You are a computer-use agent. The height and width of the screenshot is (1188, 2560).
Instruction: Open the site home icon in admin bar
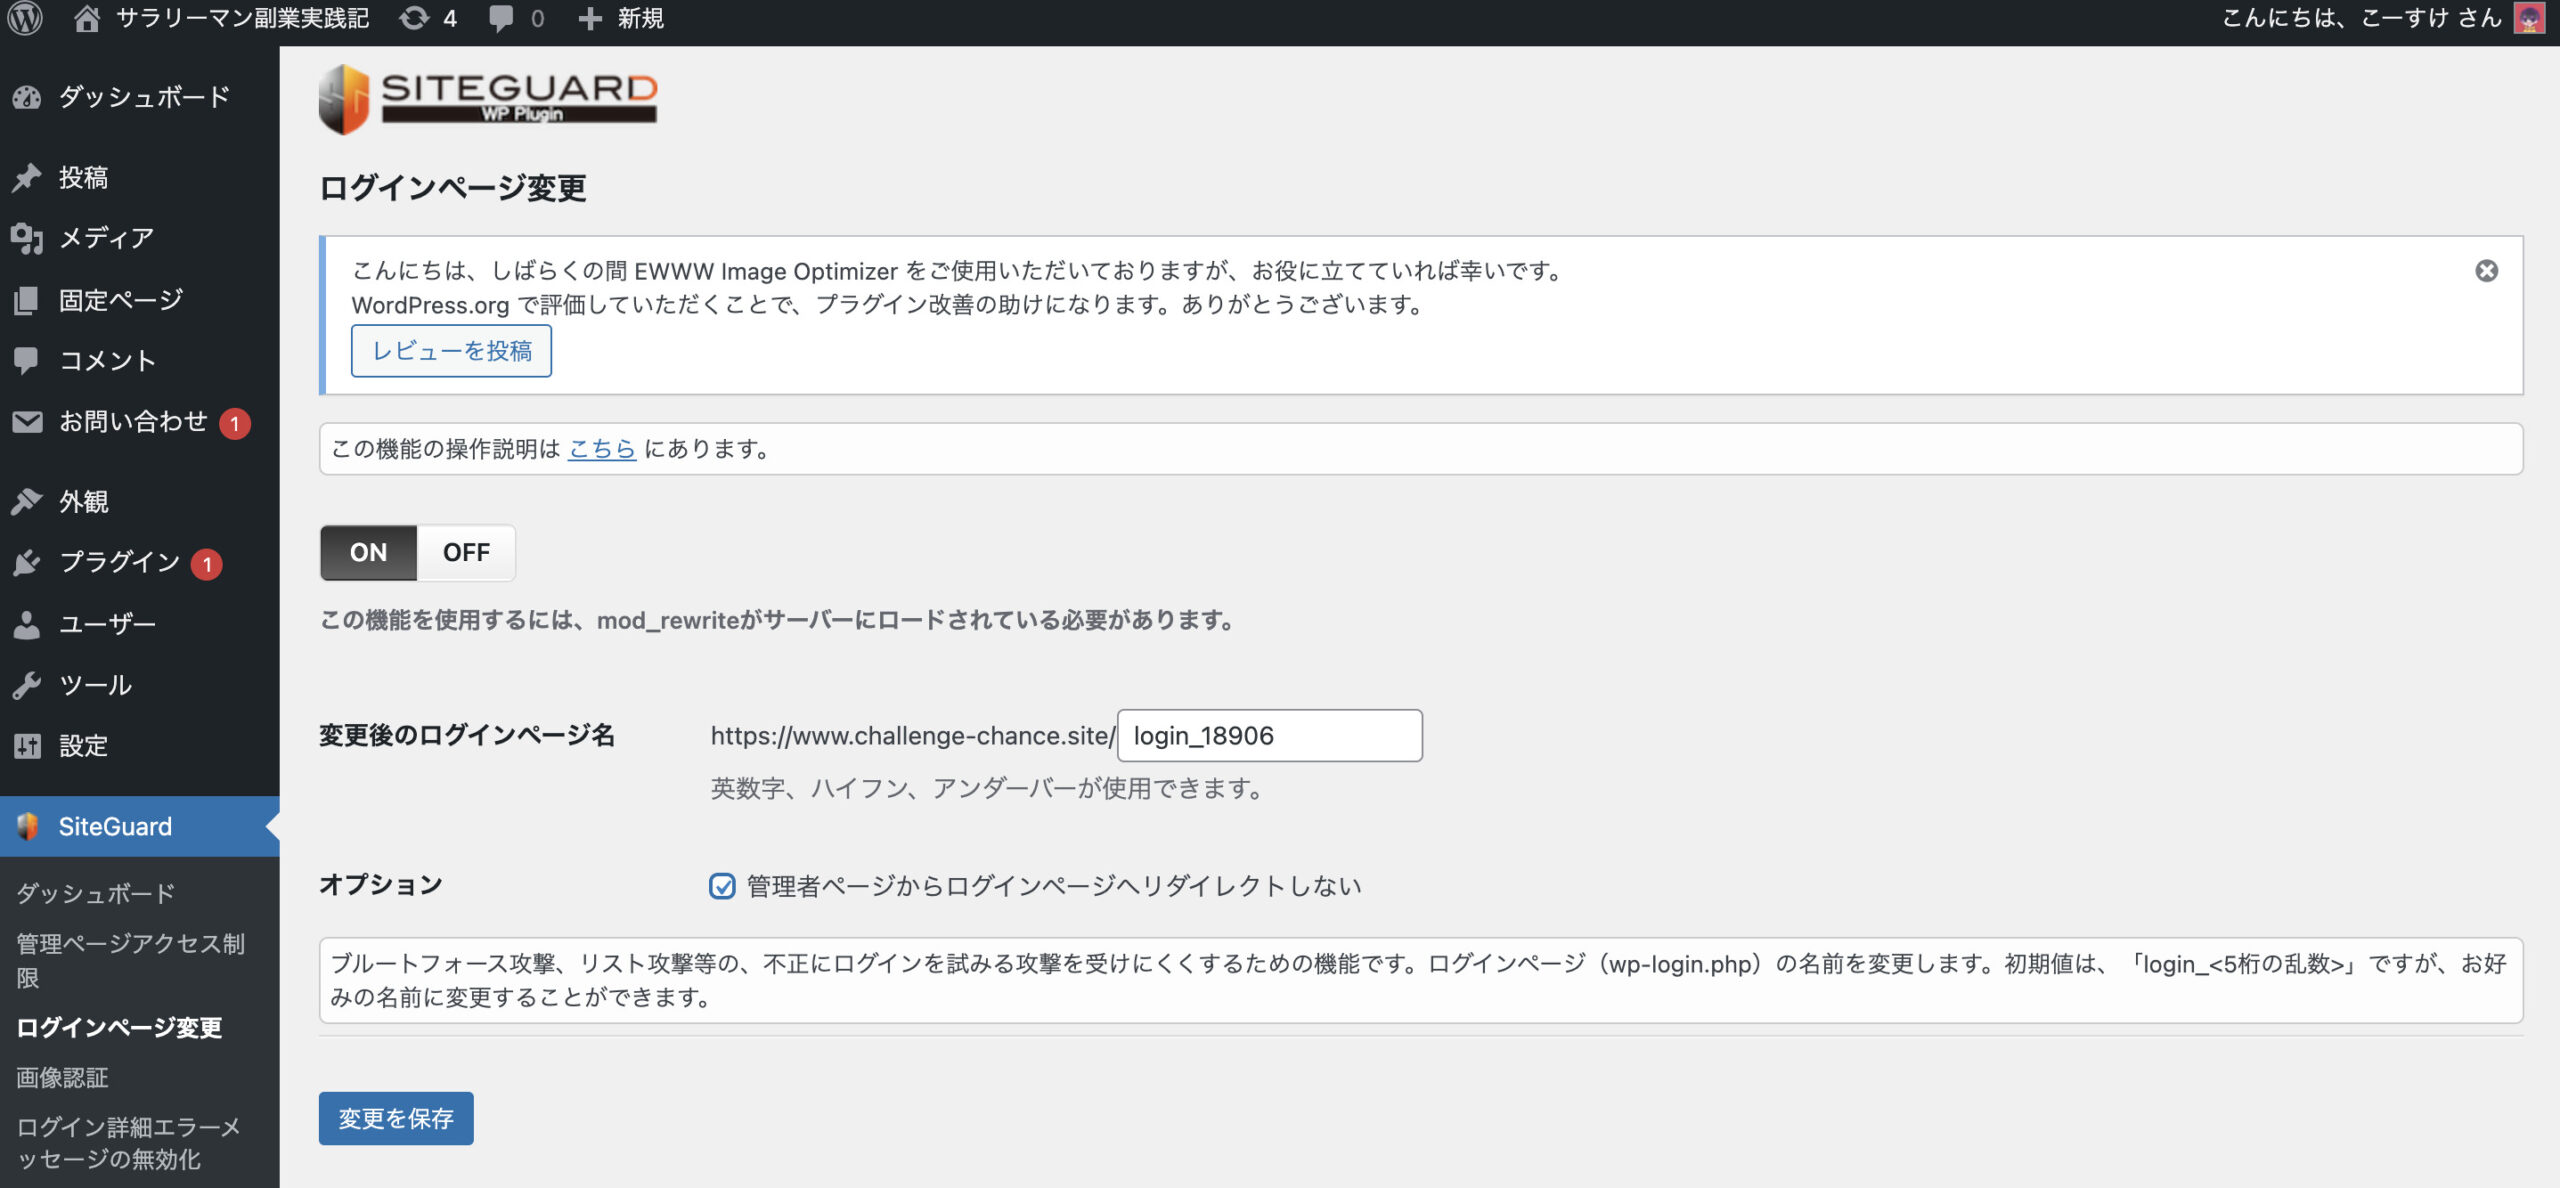pos(87,18)
